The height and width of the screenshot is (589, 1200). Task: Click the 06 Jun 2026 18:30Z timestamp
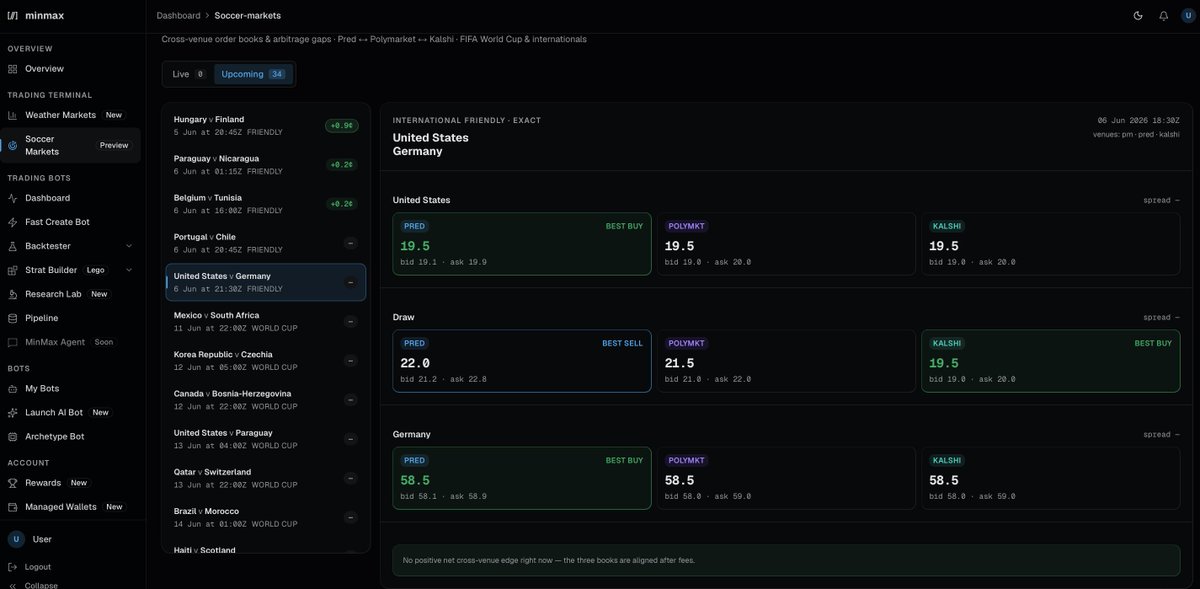[x=1138, y=120]
